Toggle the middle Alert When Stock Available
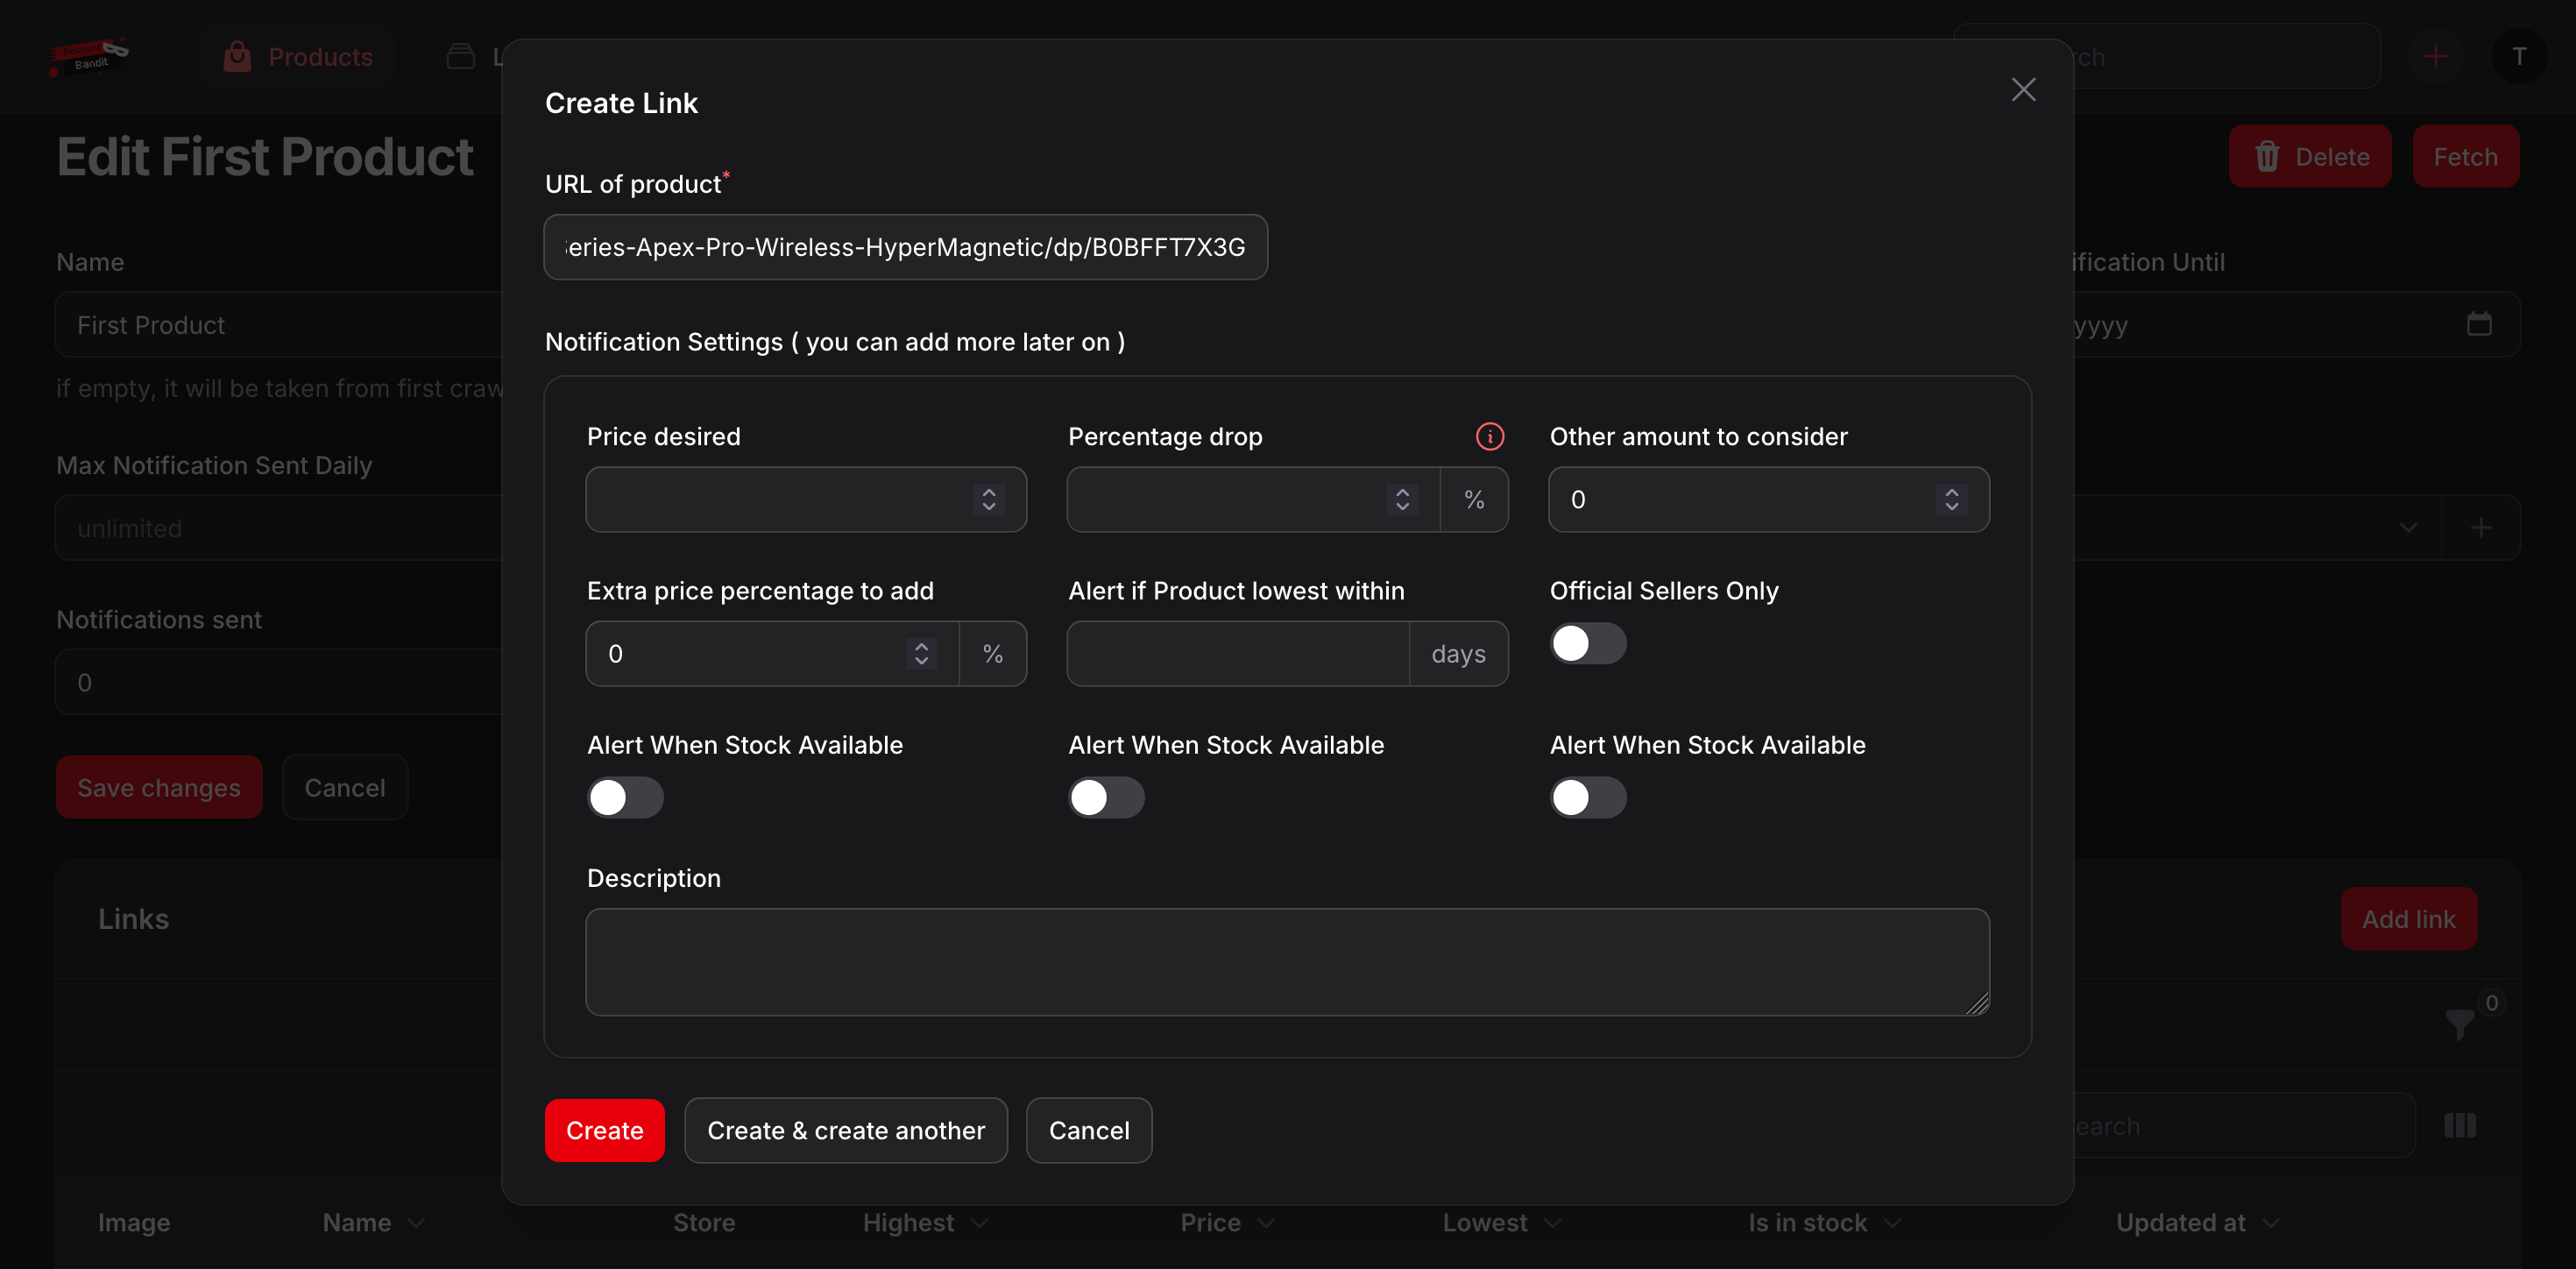This screenshot has width=2576, height=1269. [x=1106, y=797]
